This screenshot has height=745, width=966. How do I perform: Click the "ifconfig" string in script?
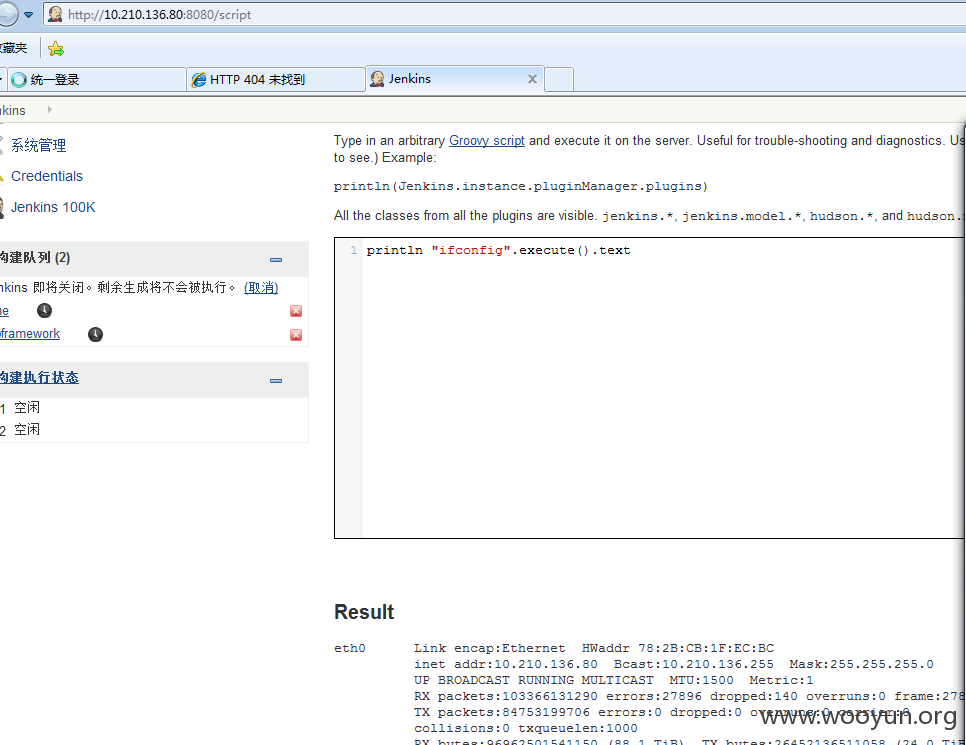coord(471,250)
